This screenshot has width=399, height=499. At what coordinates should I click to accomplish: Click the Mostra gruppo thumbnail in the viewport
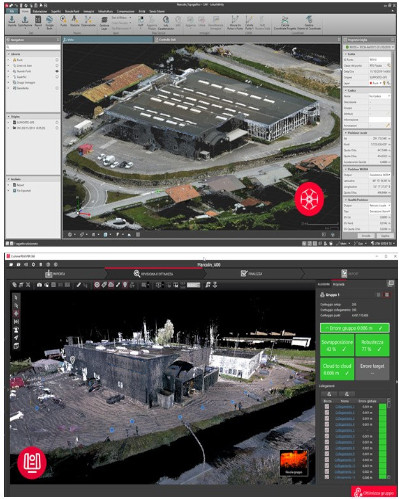pyautogui.click(x=294, y=462)
